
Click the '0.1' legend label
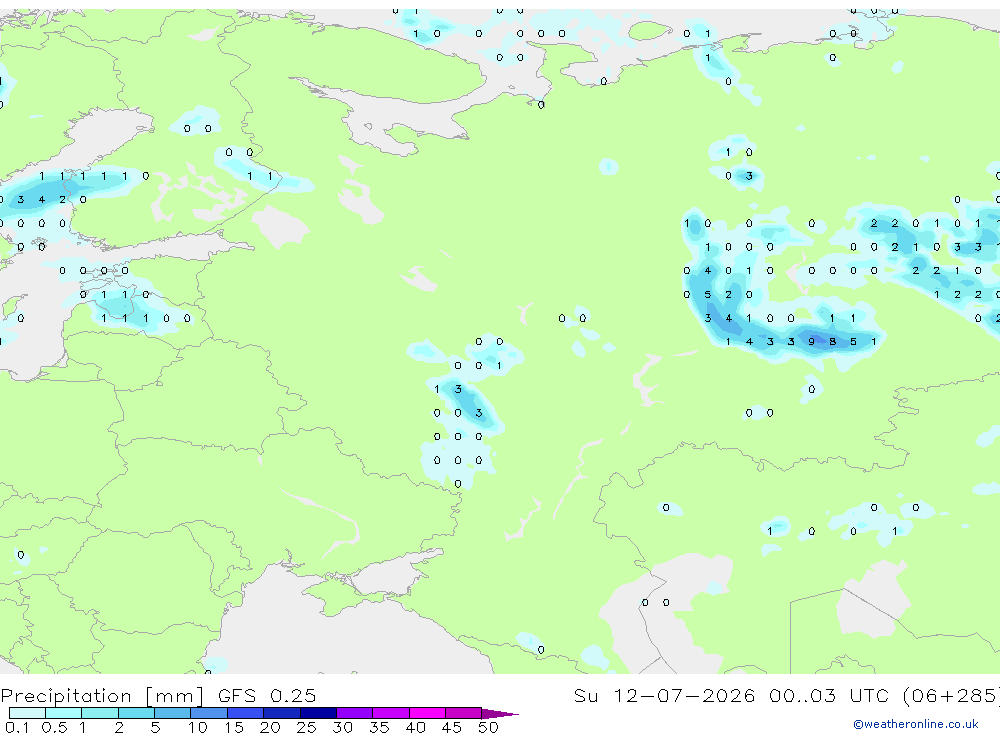16,727
